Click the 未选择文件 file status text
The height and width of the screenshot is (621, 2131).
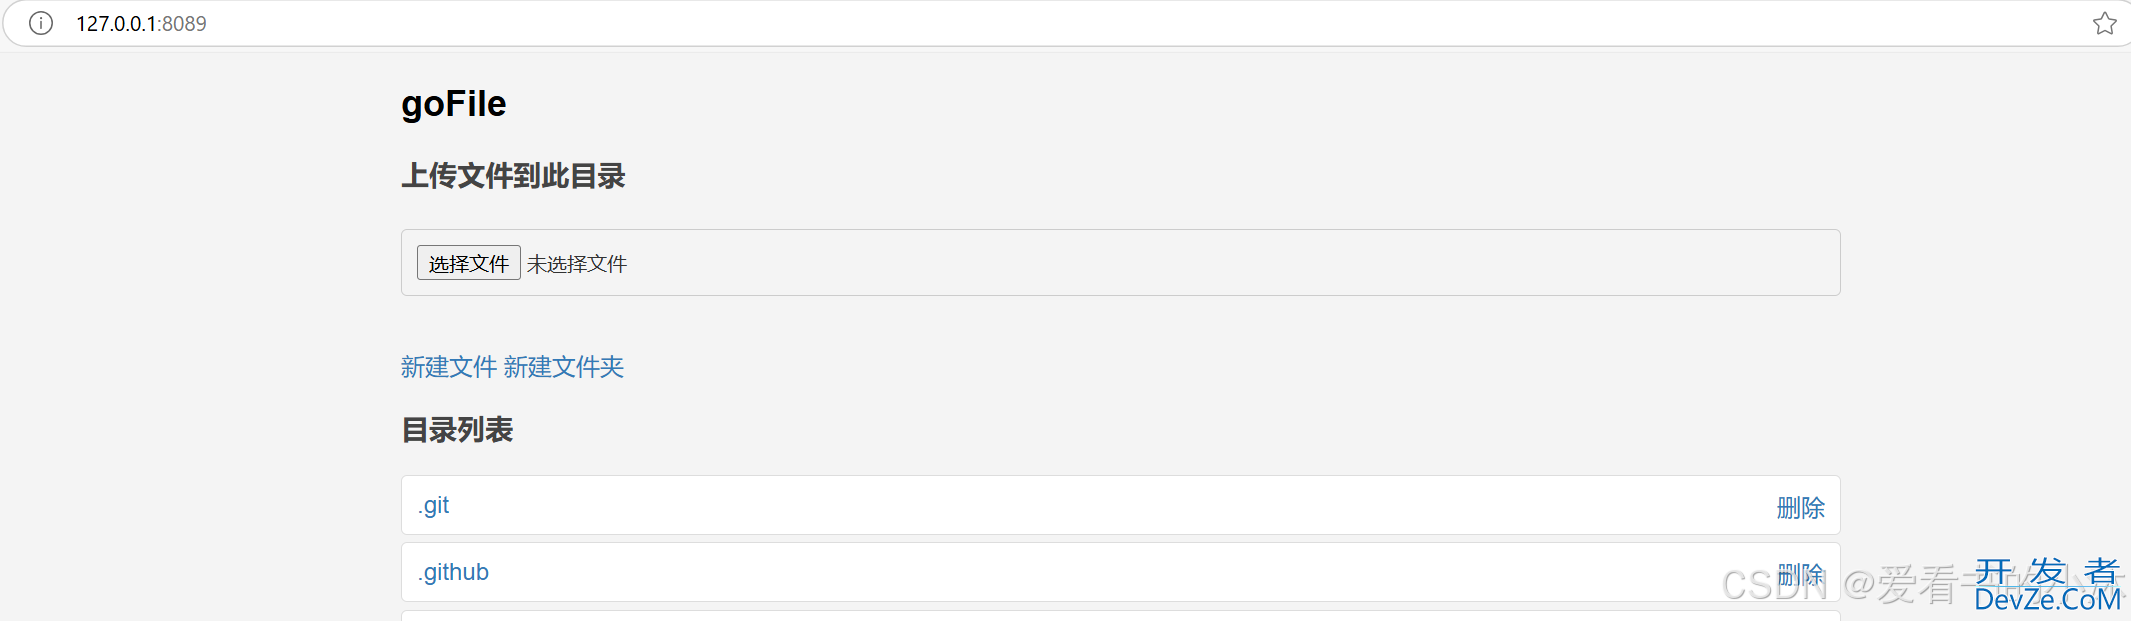coord(577,264)
